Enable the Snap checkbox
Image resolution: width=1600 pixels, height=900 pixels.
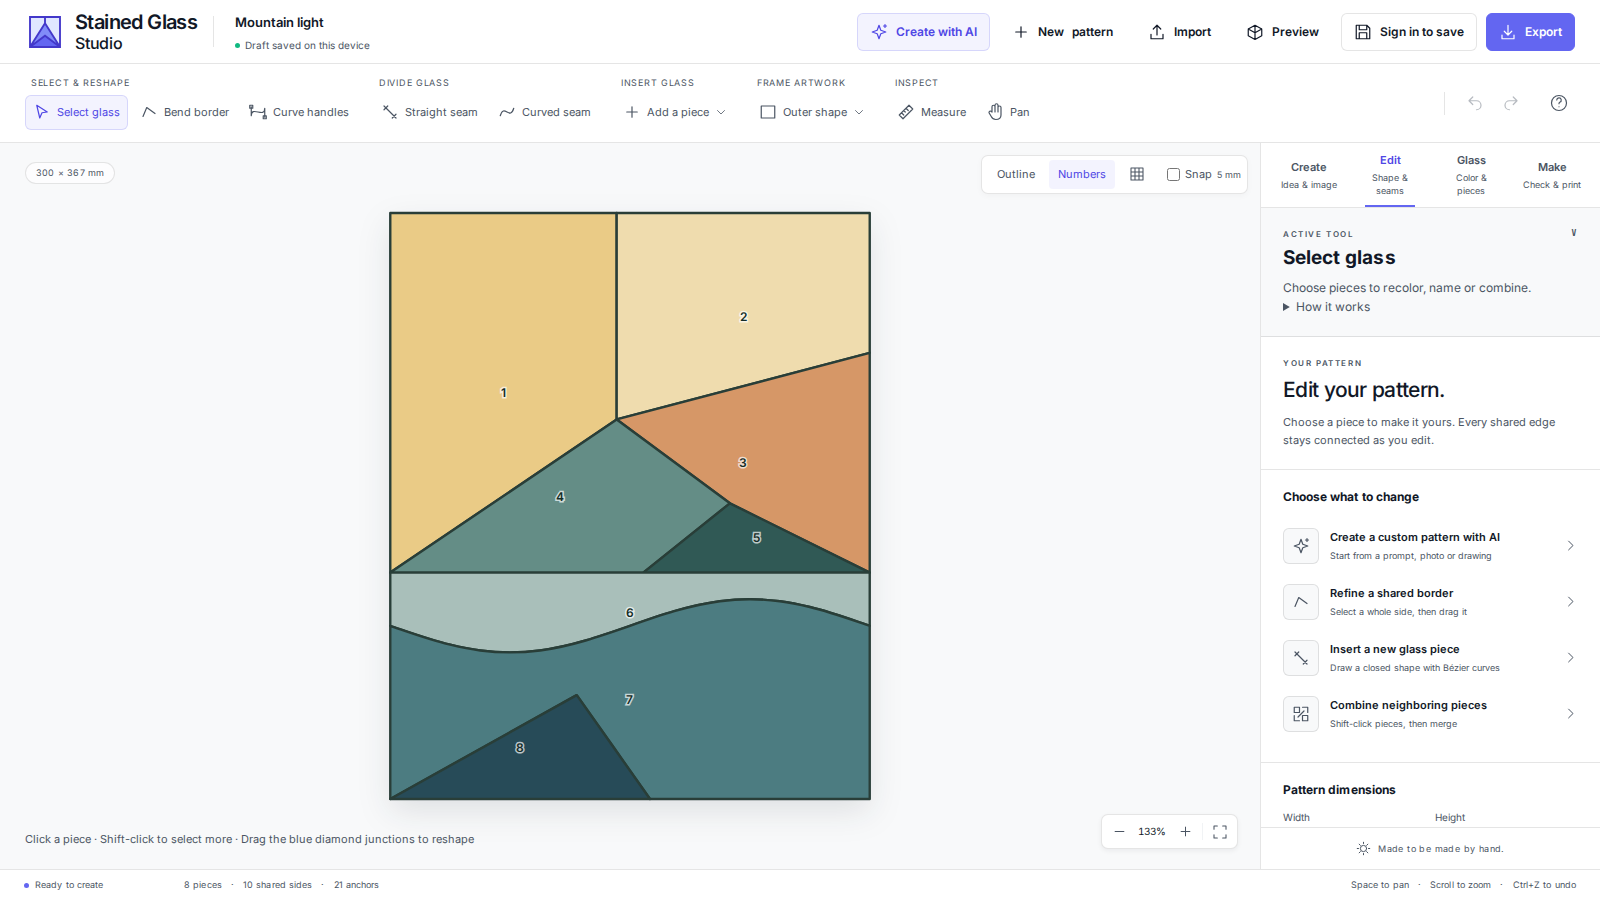click(x=1173, y=174)
